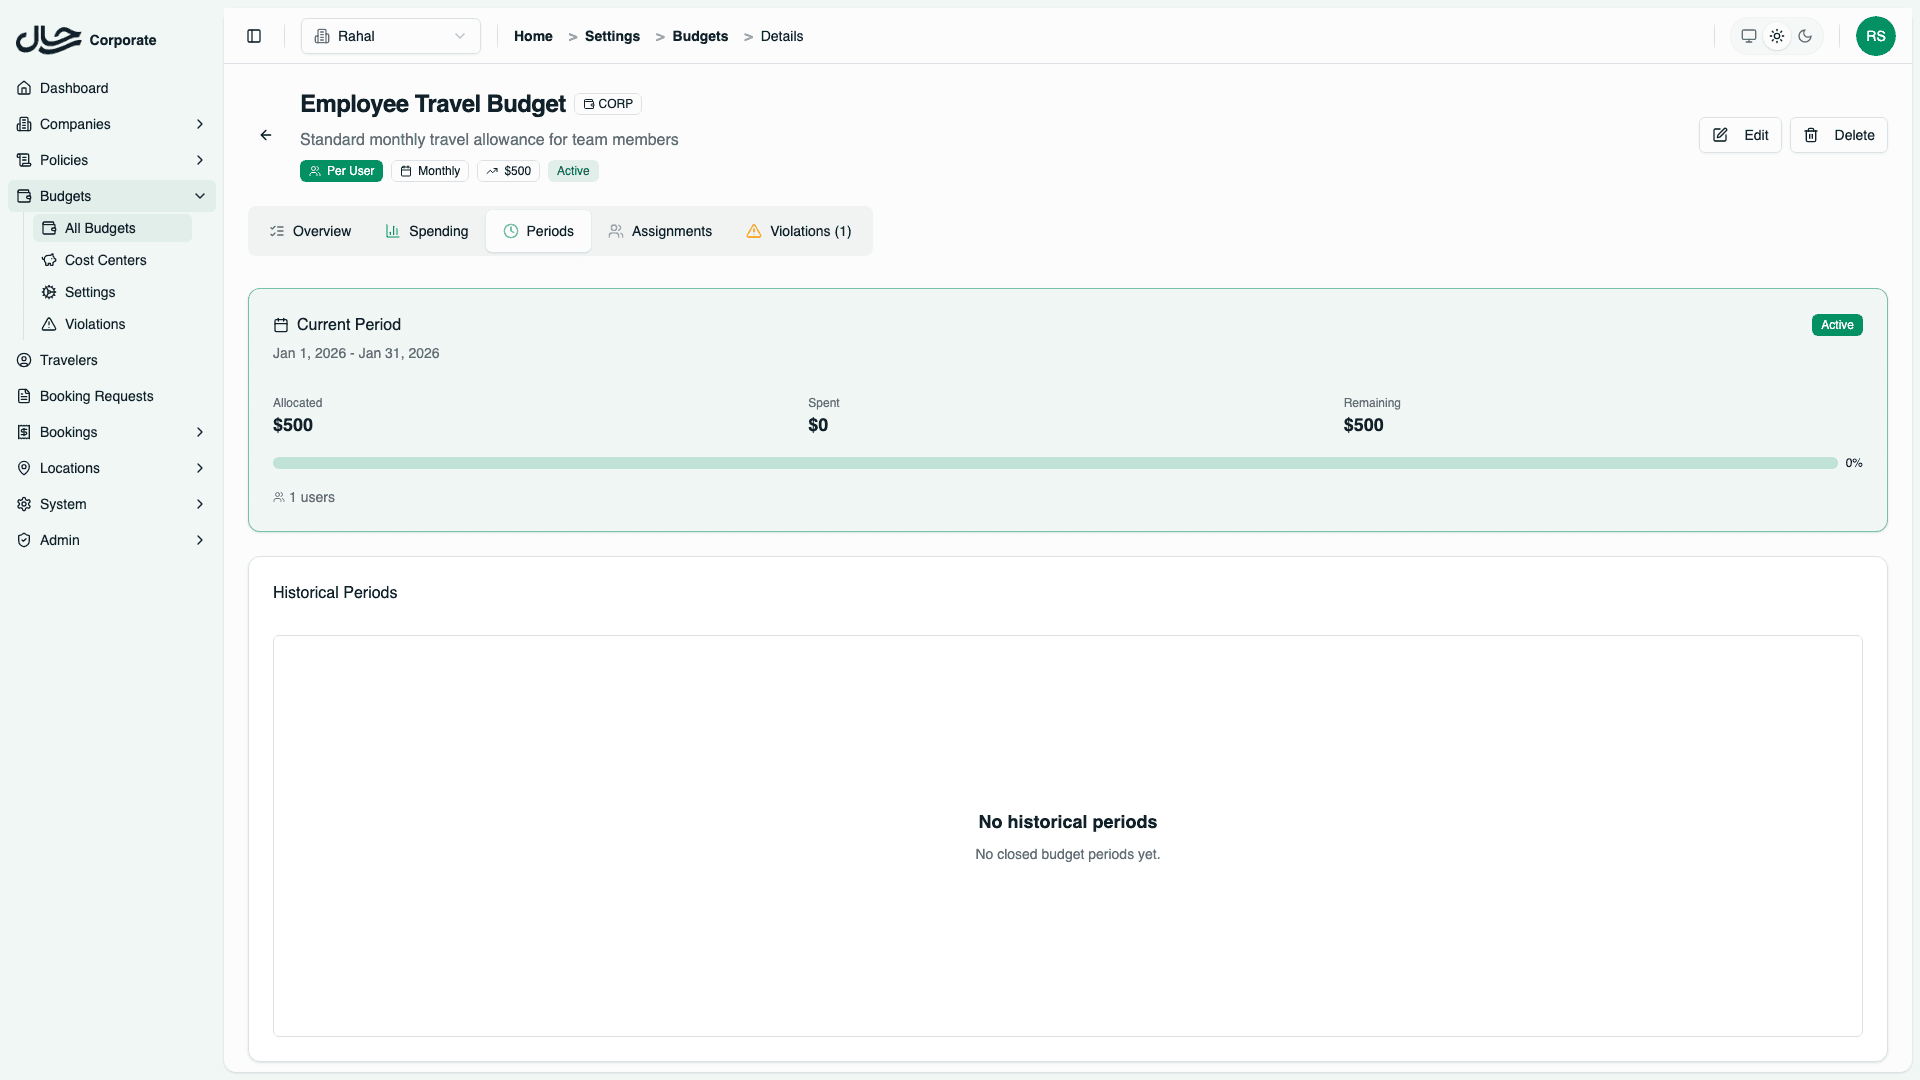The image size is (1920, 1080).
Task: Open the Dashboard home icon
Action: pyautogui.click(x=24, y=88)
